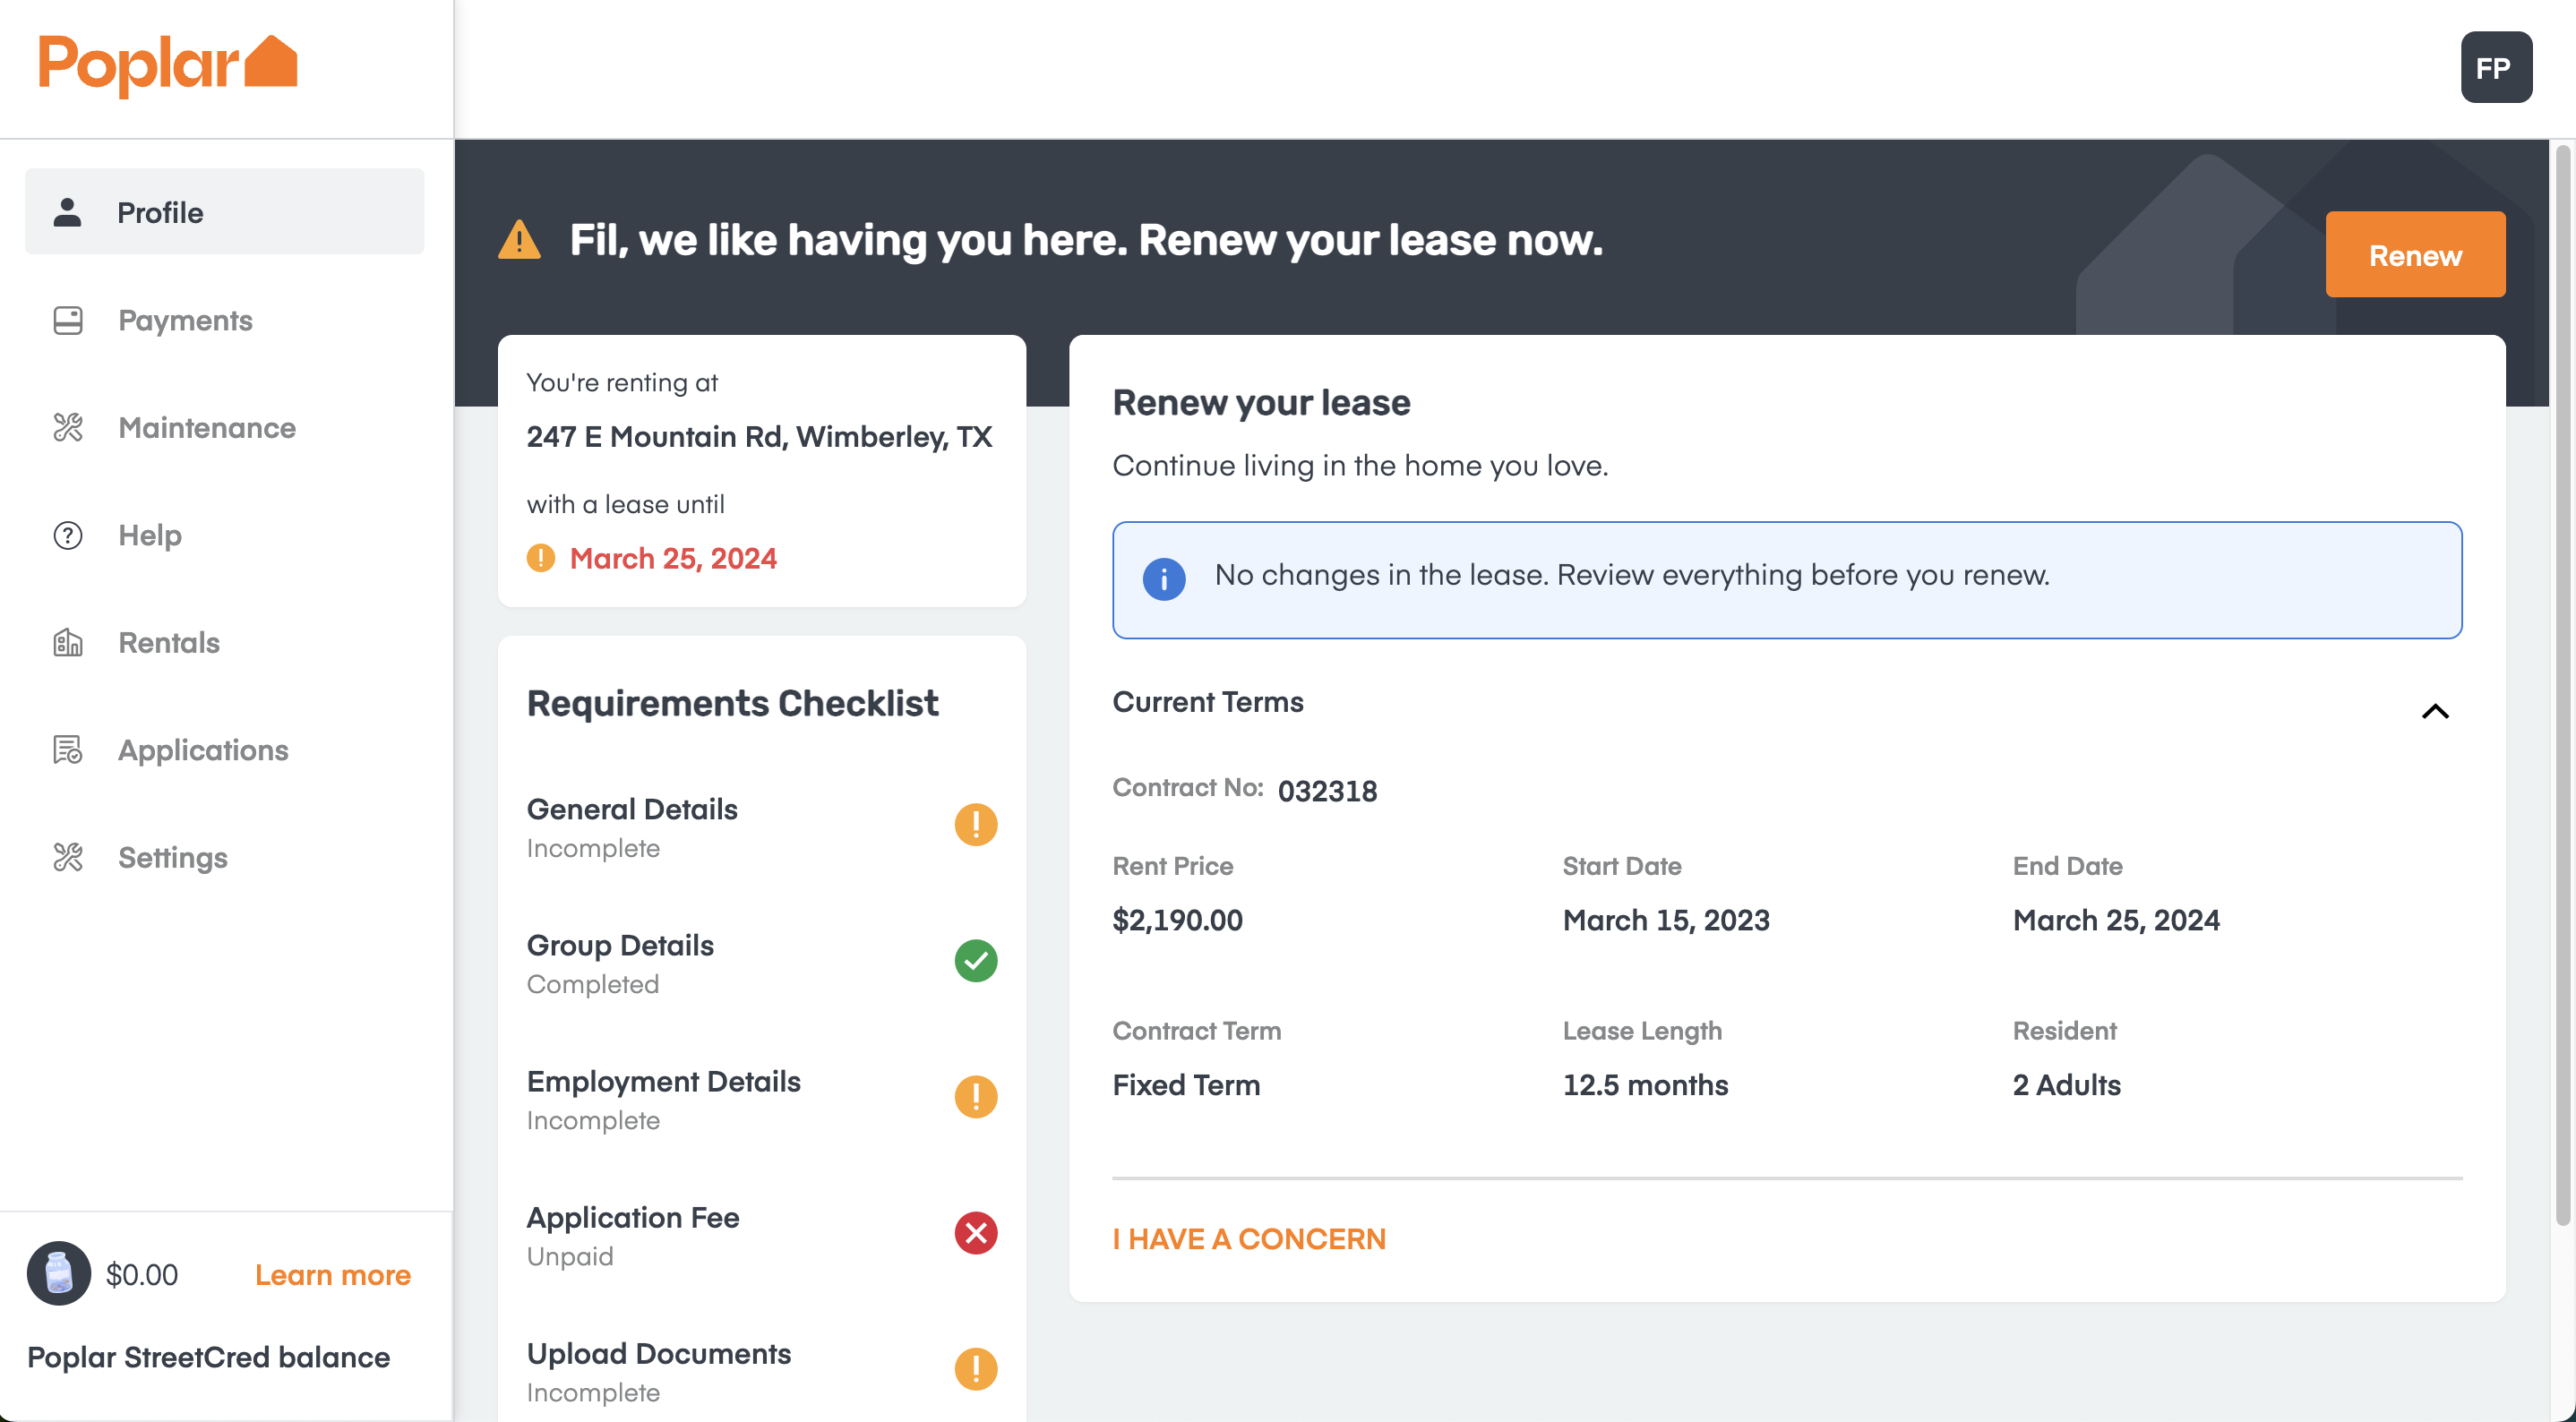Image resolution: width=2576 pixels, height=1422 pixels.
Task: Click the Learn more link
Action: (332, 1275)
